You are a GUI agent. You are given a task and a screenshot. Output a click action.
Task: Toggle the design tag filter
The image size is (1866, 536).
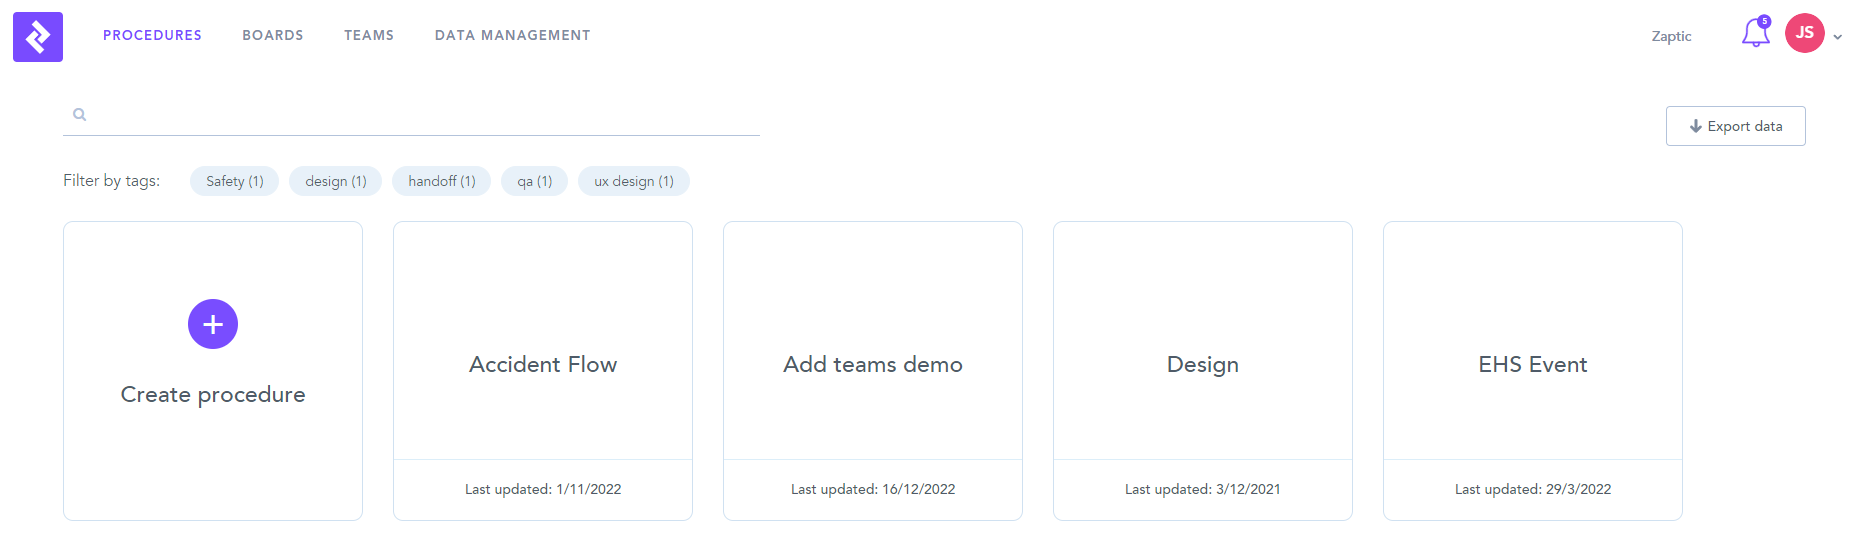pos(335,181)
